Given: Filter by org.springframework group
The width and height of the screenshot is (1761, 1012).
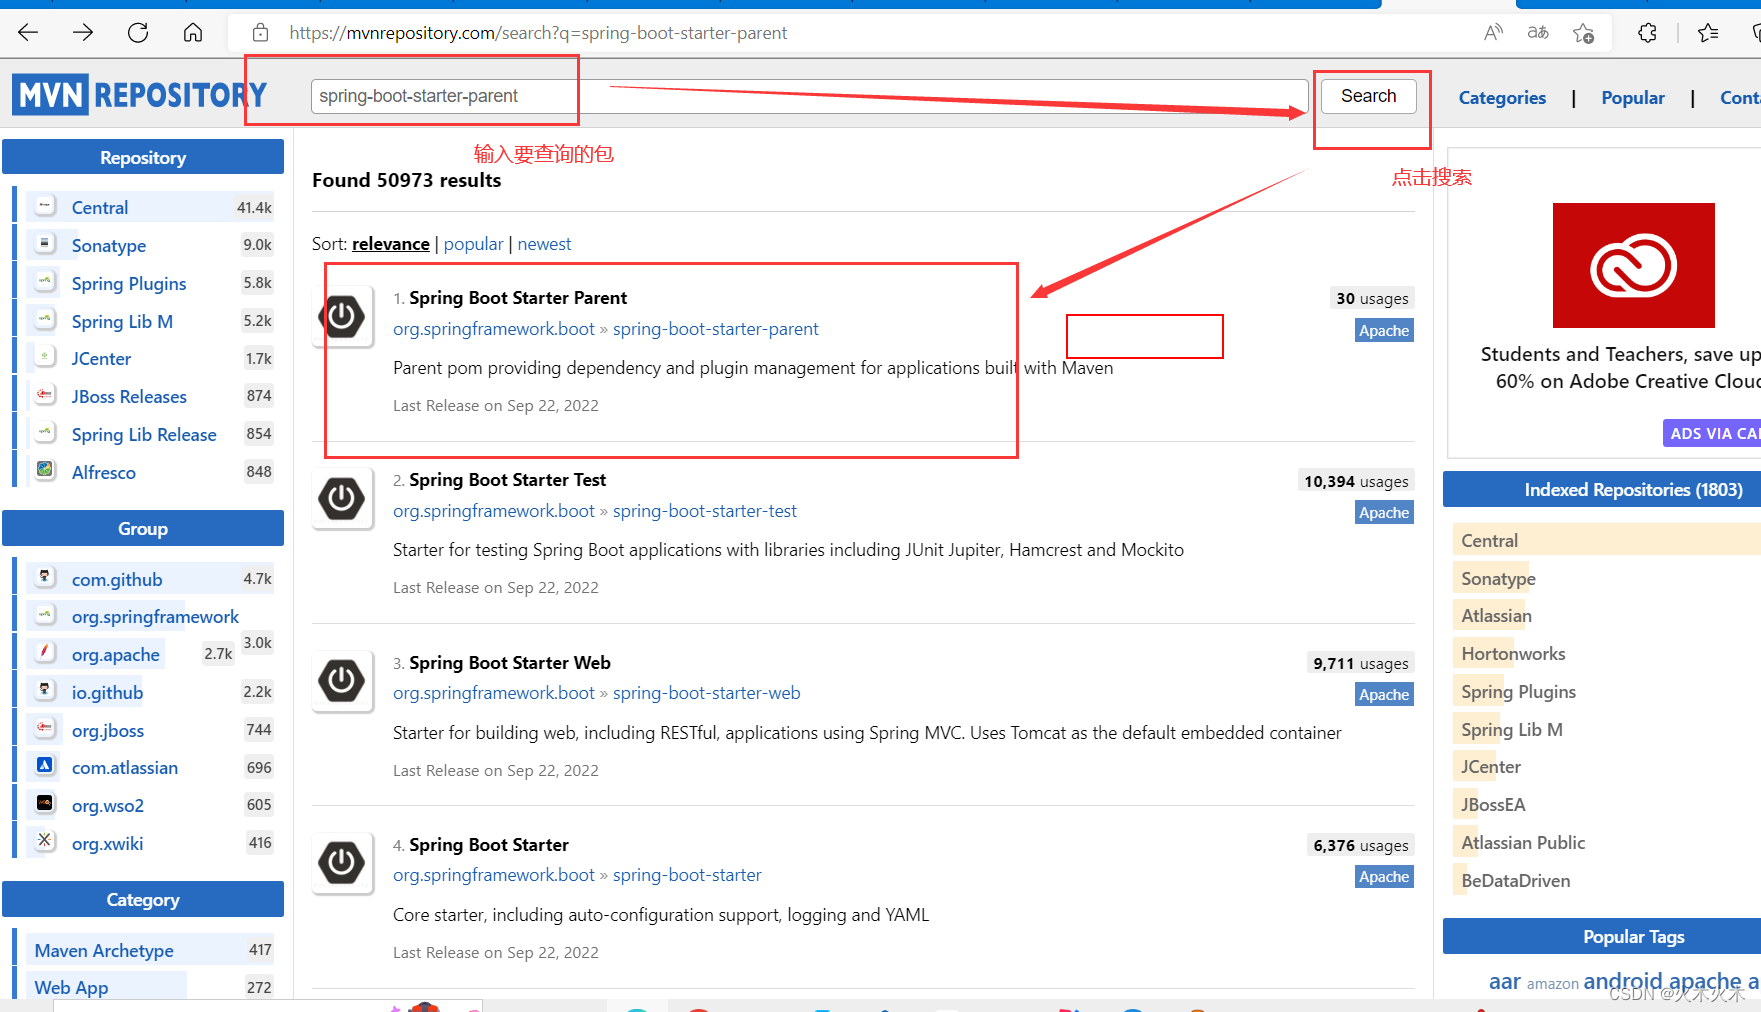Looking at the screenshot, I should [x=155, y=617].
